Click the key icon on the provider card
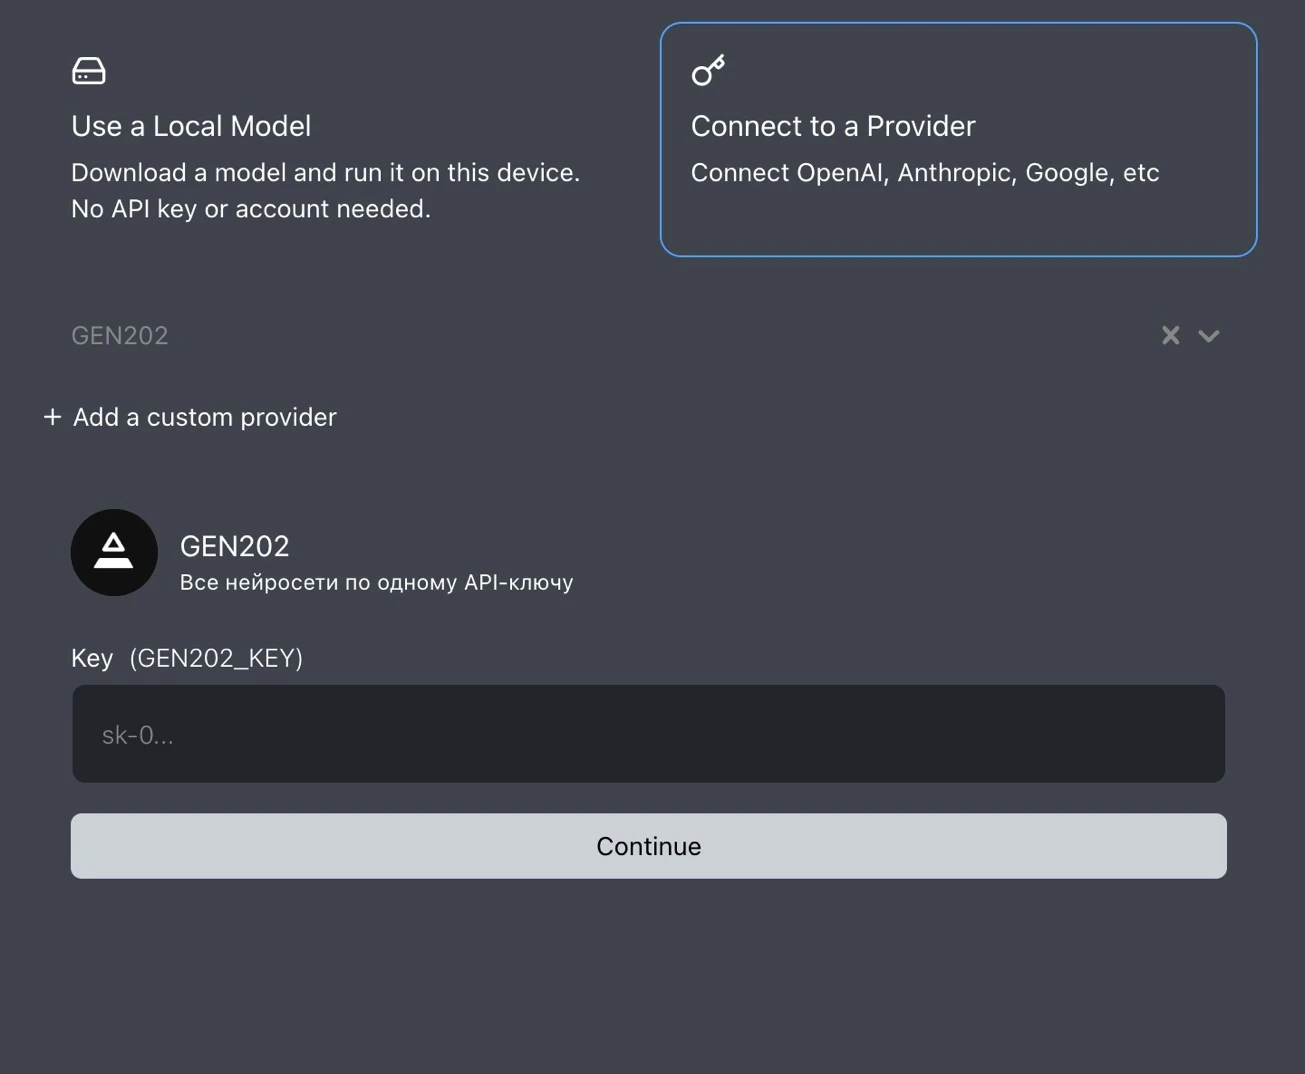 708,70
